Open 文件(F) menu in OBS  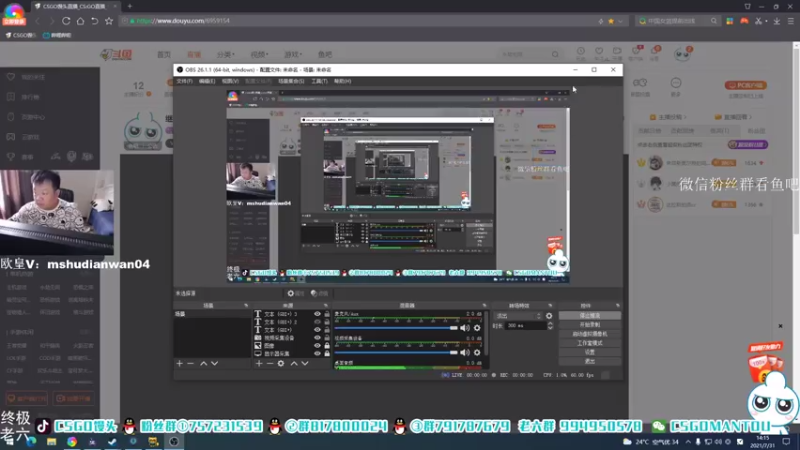tap(185, 81)
